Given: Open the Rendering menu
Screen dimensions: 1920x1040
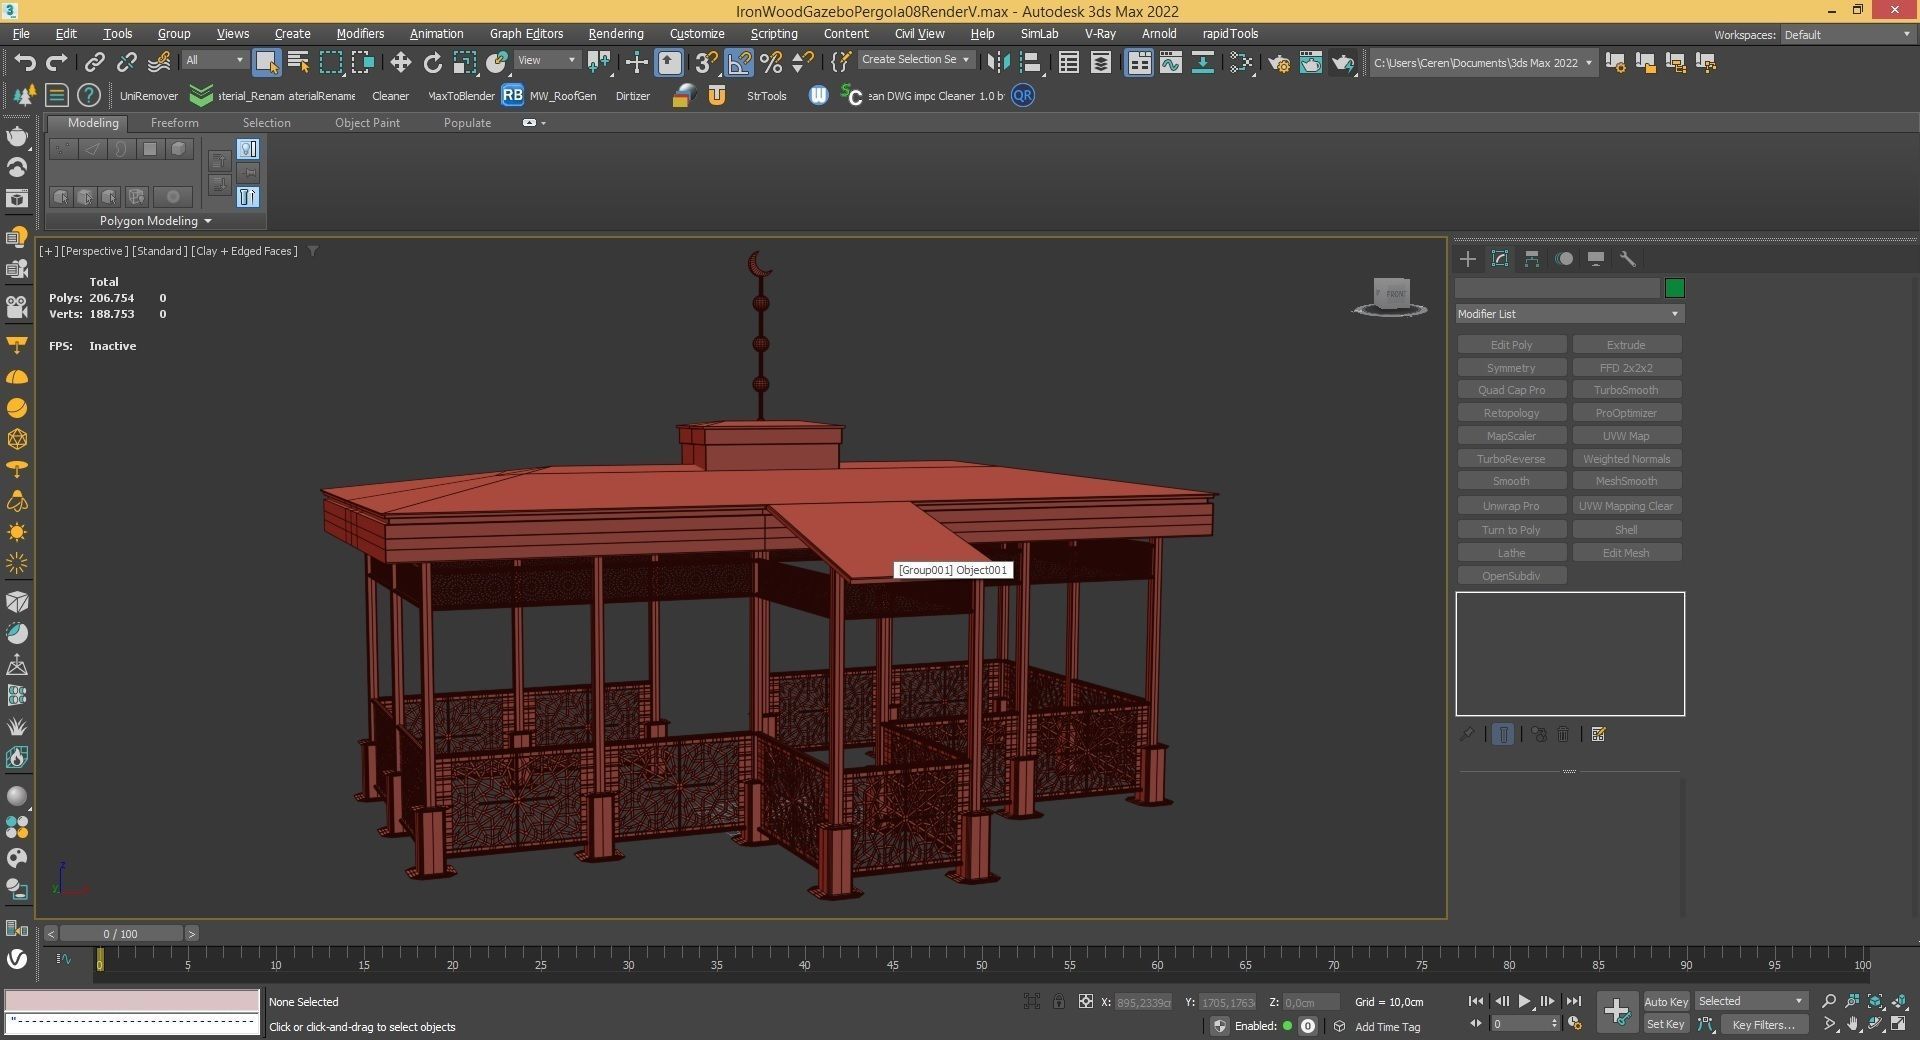Looking at the screenshot, I should (x=616, y=33).
